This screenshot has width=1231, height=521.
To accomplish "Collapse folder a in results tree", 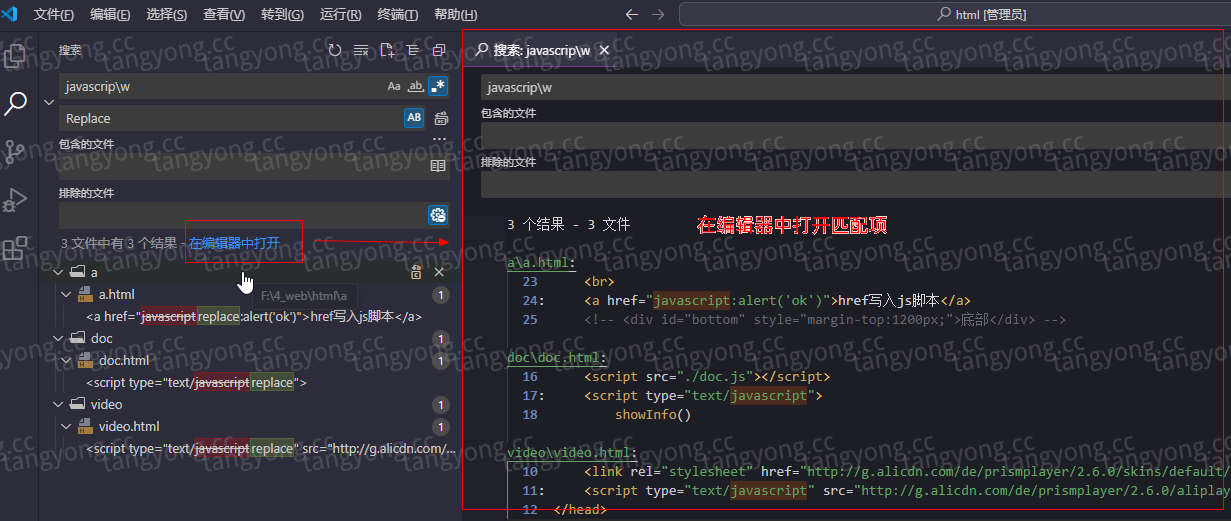I will [58, 272].
